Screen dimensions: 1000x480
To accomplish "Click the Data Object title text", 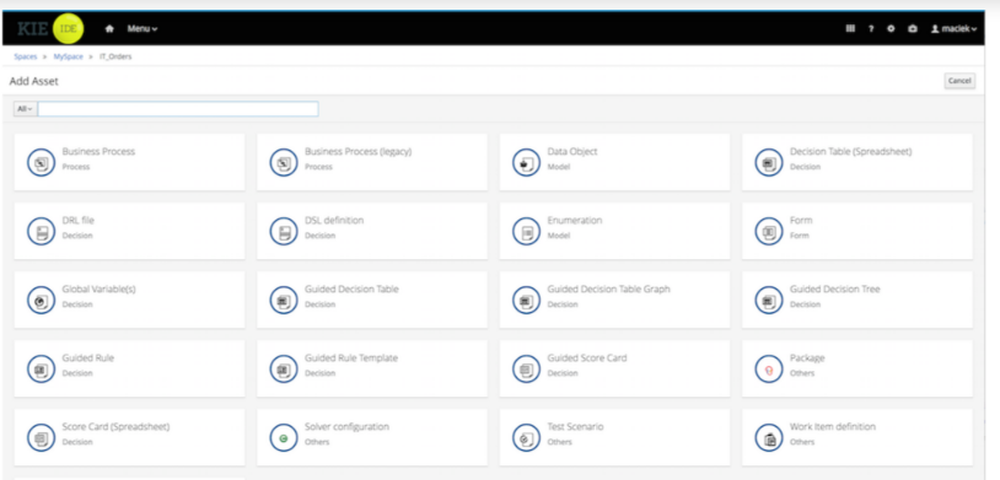I will pos(572,152).
